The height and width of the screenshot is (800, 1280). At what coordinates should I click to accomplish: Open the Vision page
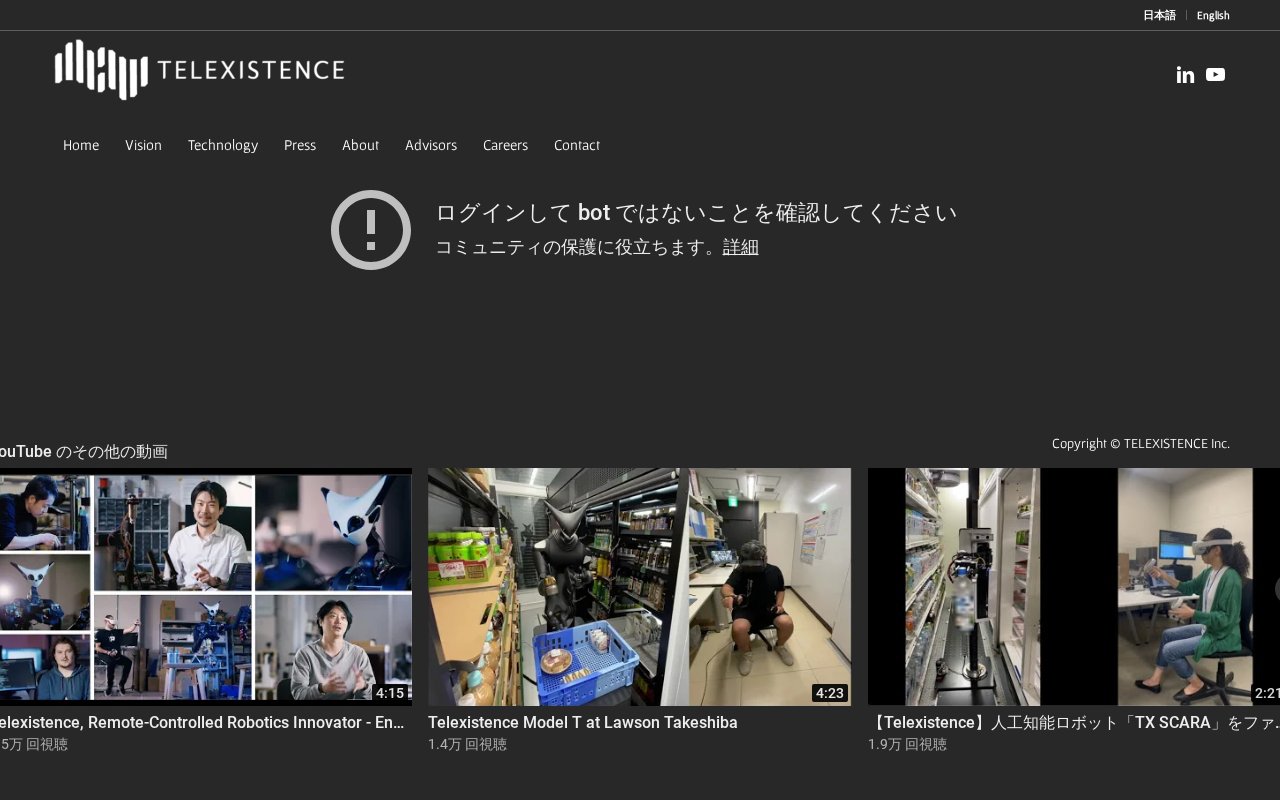pos(143,145)
